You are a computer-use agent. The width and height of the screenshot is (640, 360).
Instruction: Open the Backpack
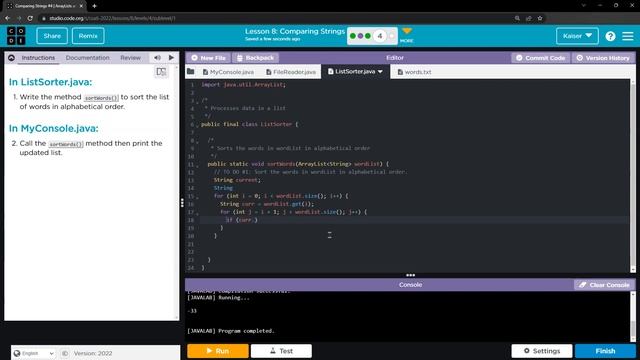point(256,58)
